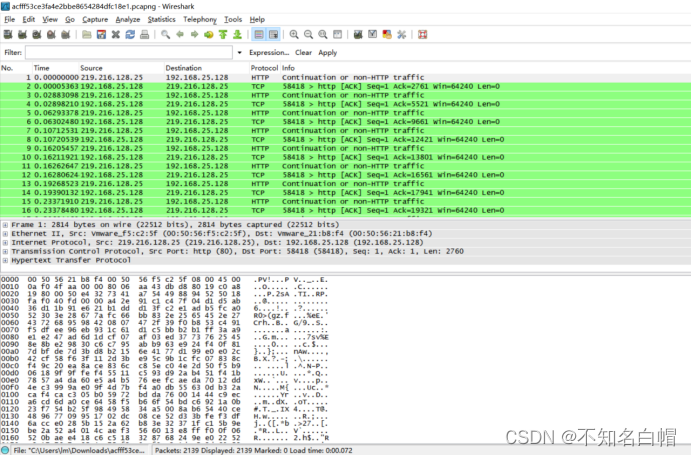Open the capture interfaces list icon

(8, 34)
